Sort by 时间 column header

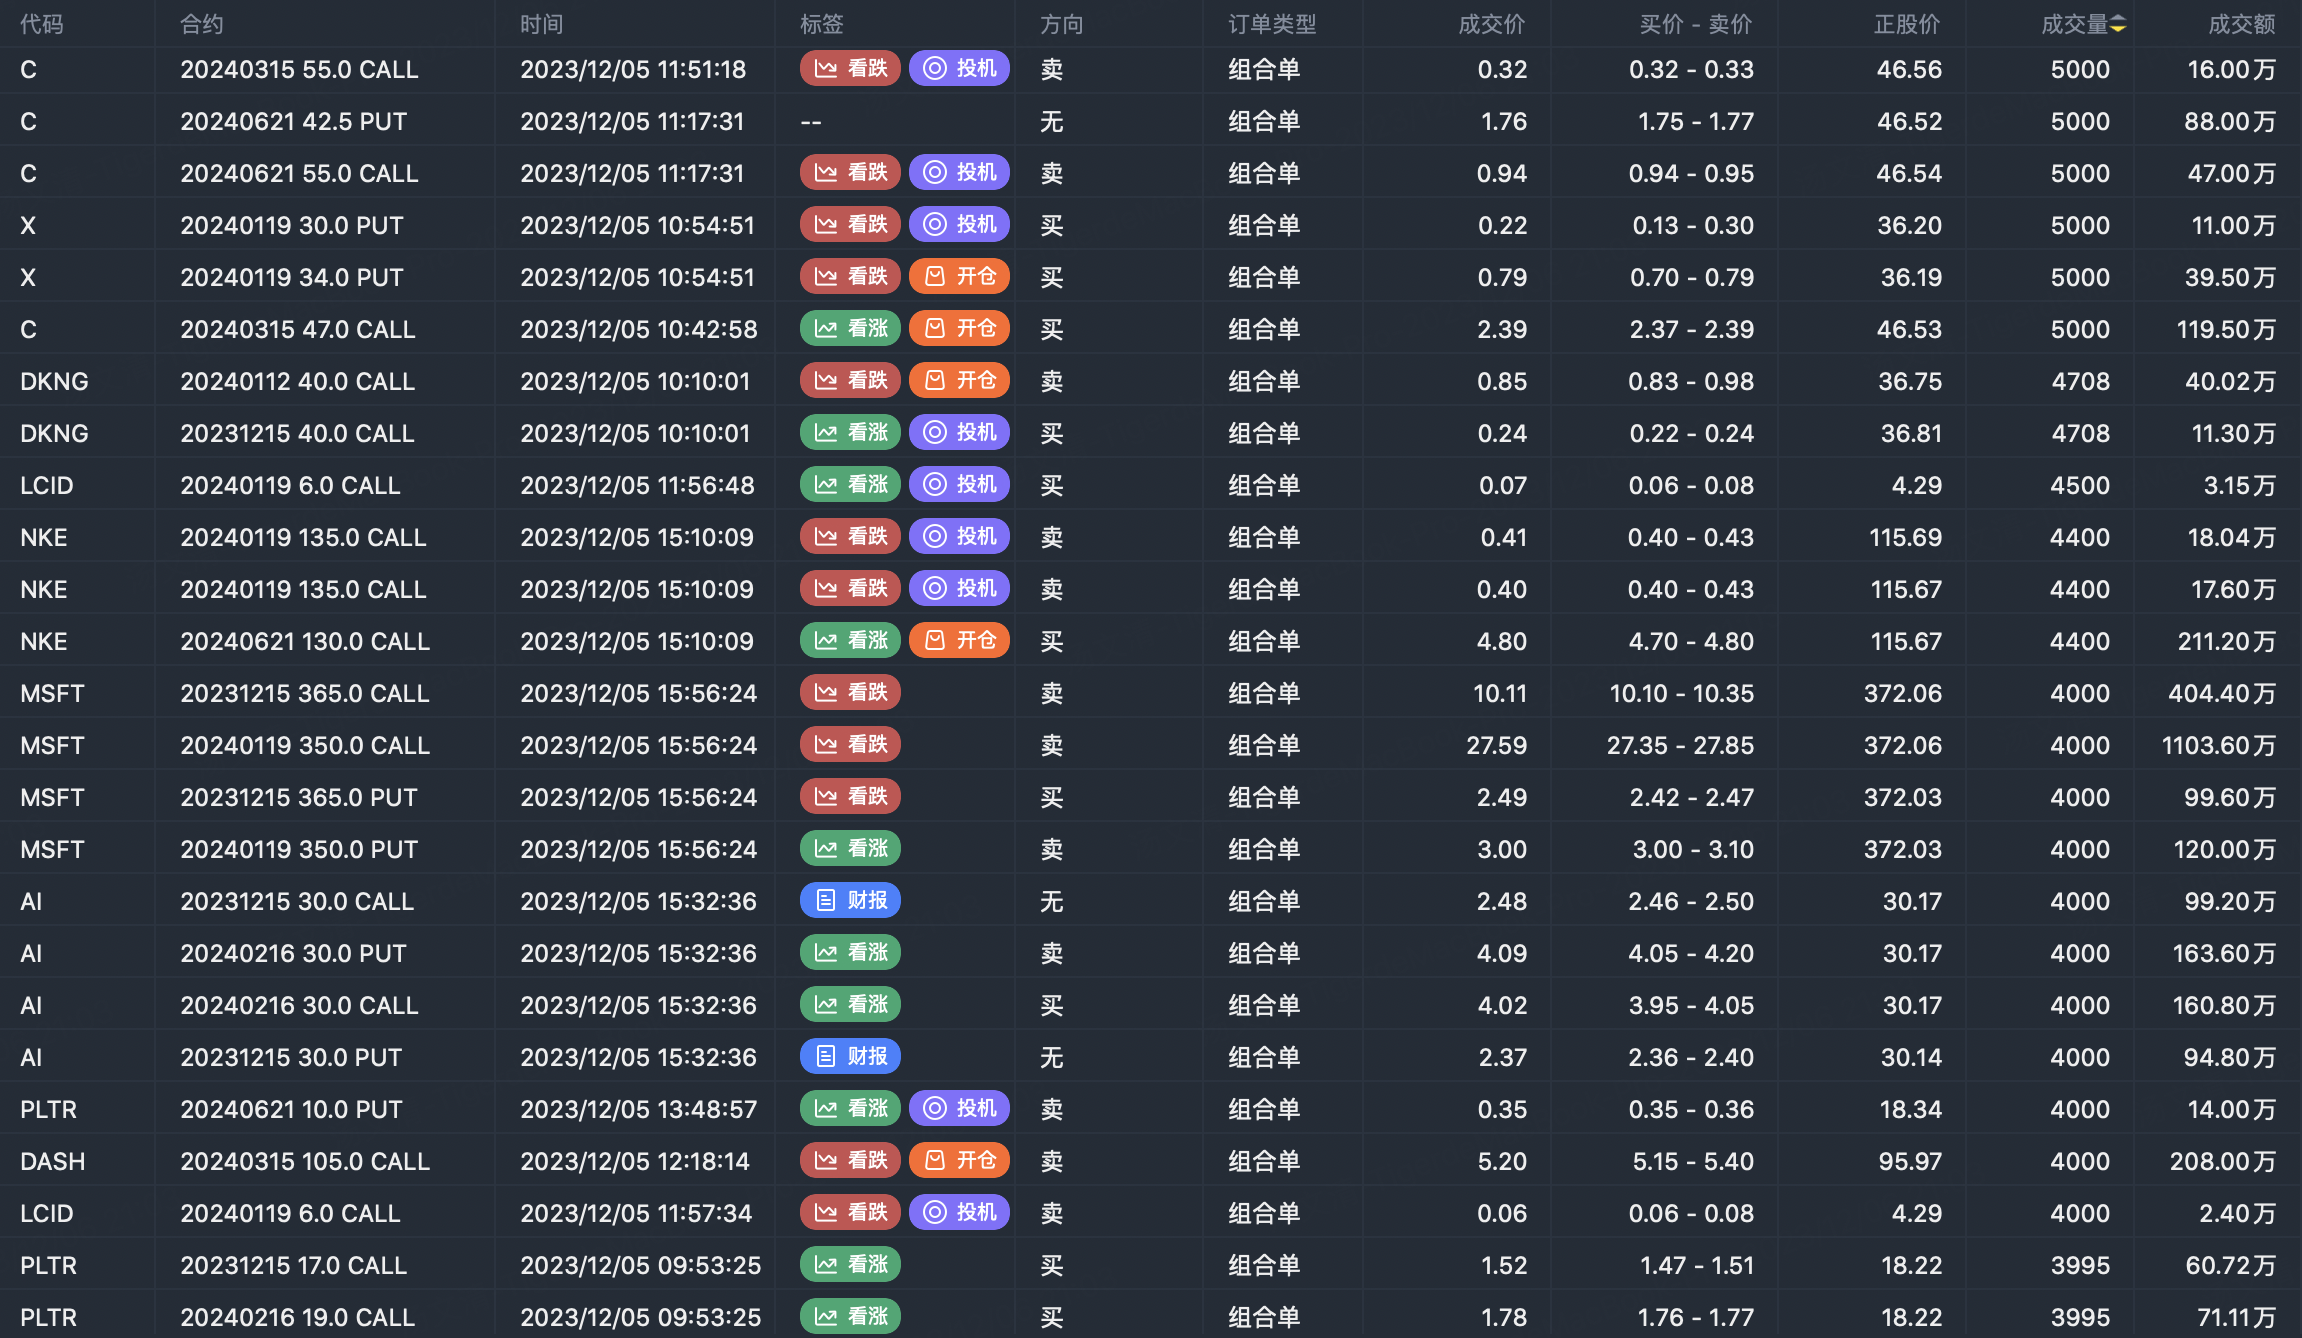pos(541,24)
